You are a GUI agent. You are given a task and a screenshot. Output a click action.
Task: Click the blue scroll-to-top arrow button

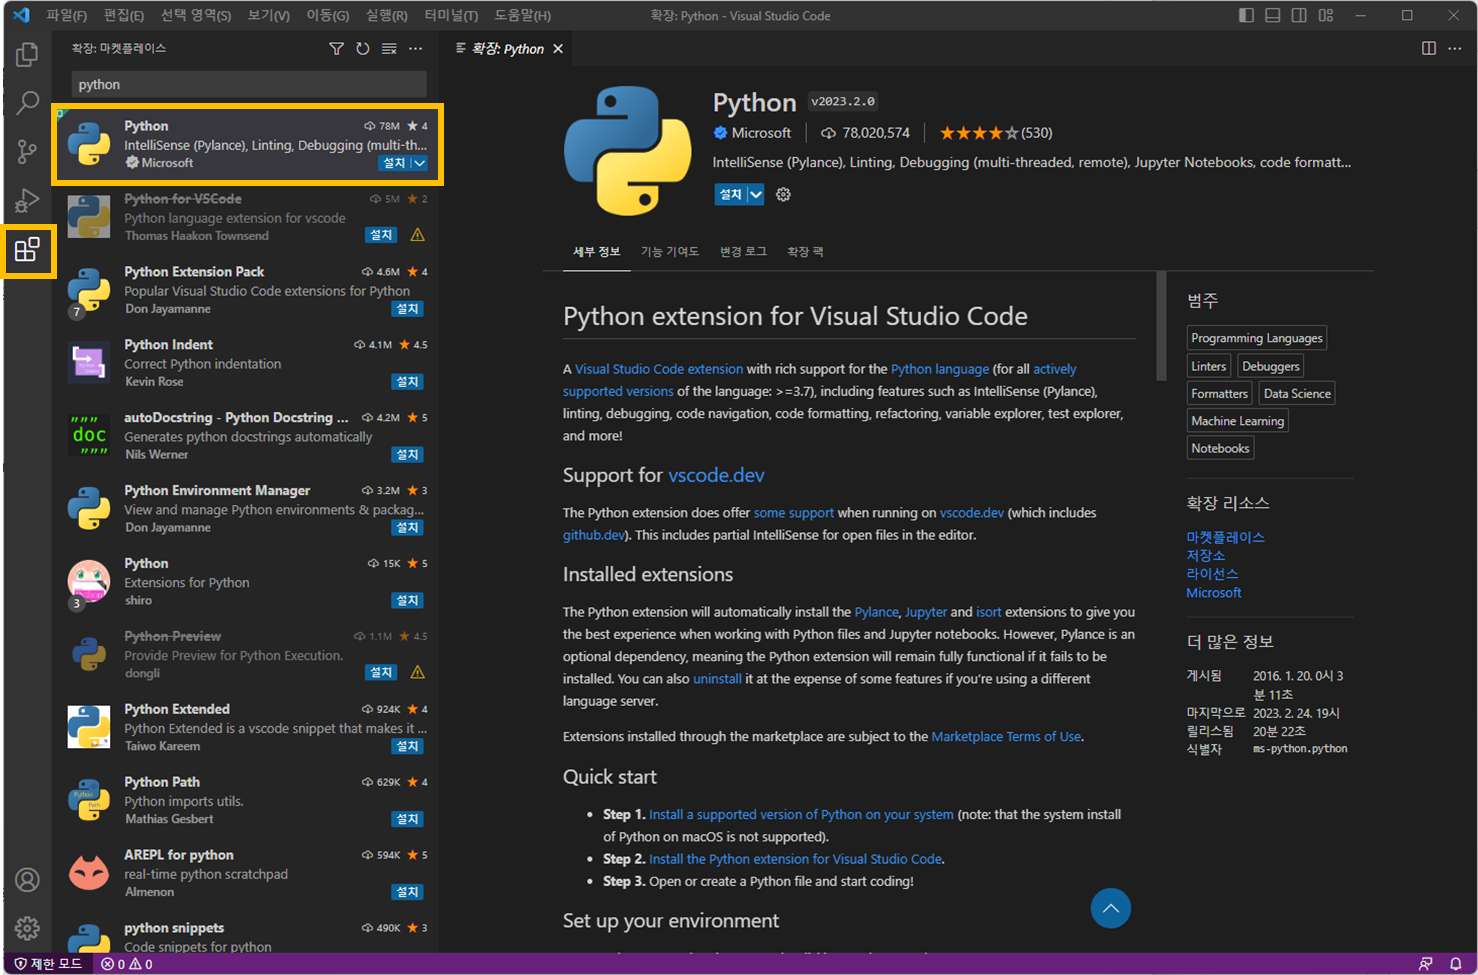1110,908
